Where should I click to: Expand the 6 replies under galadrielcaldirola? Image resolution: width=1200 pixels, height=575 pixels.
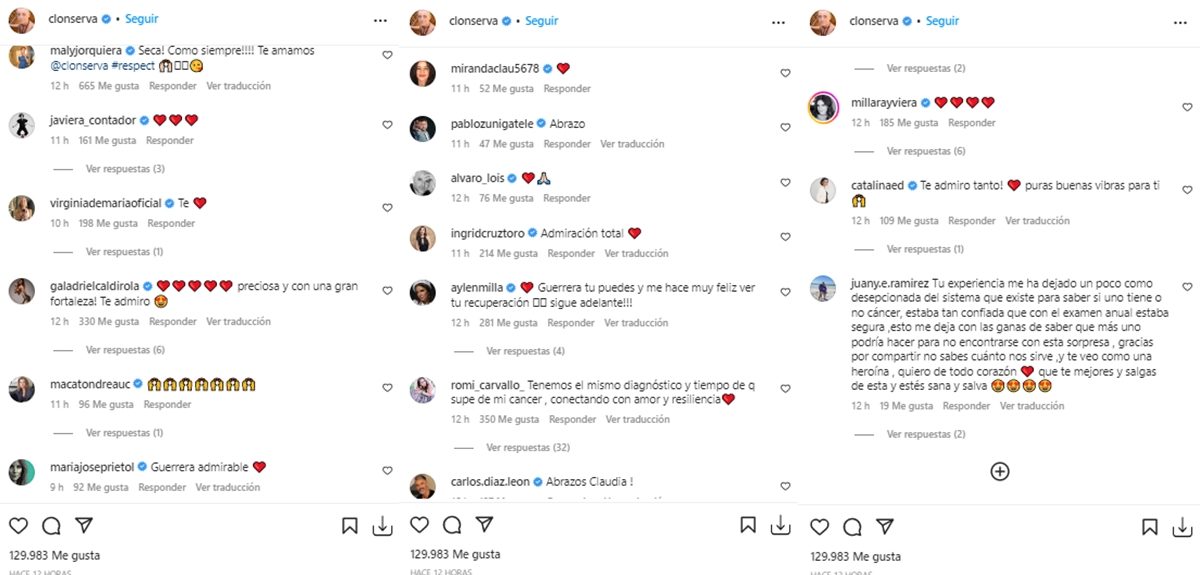(125, 350)
